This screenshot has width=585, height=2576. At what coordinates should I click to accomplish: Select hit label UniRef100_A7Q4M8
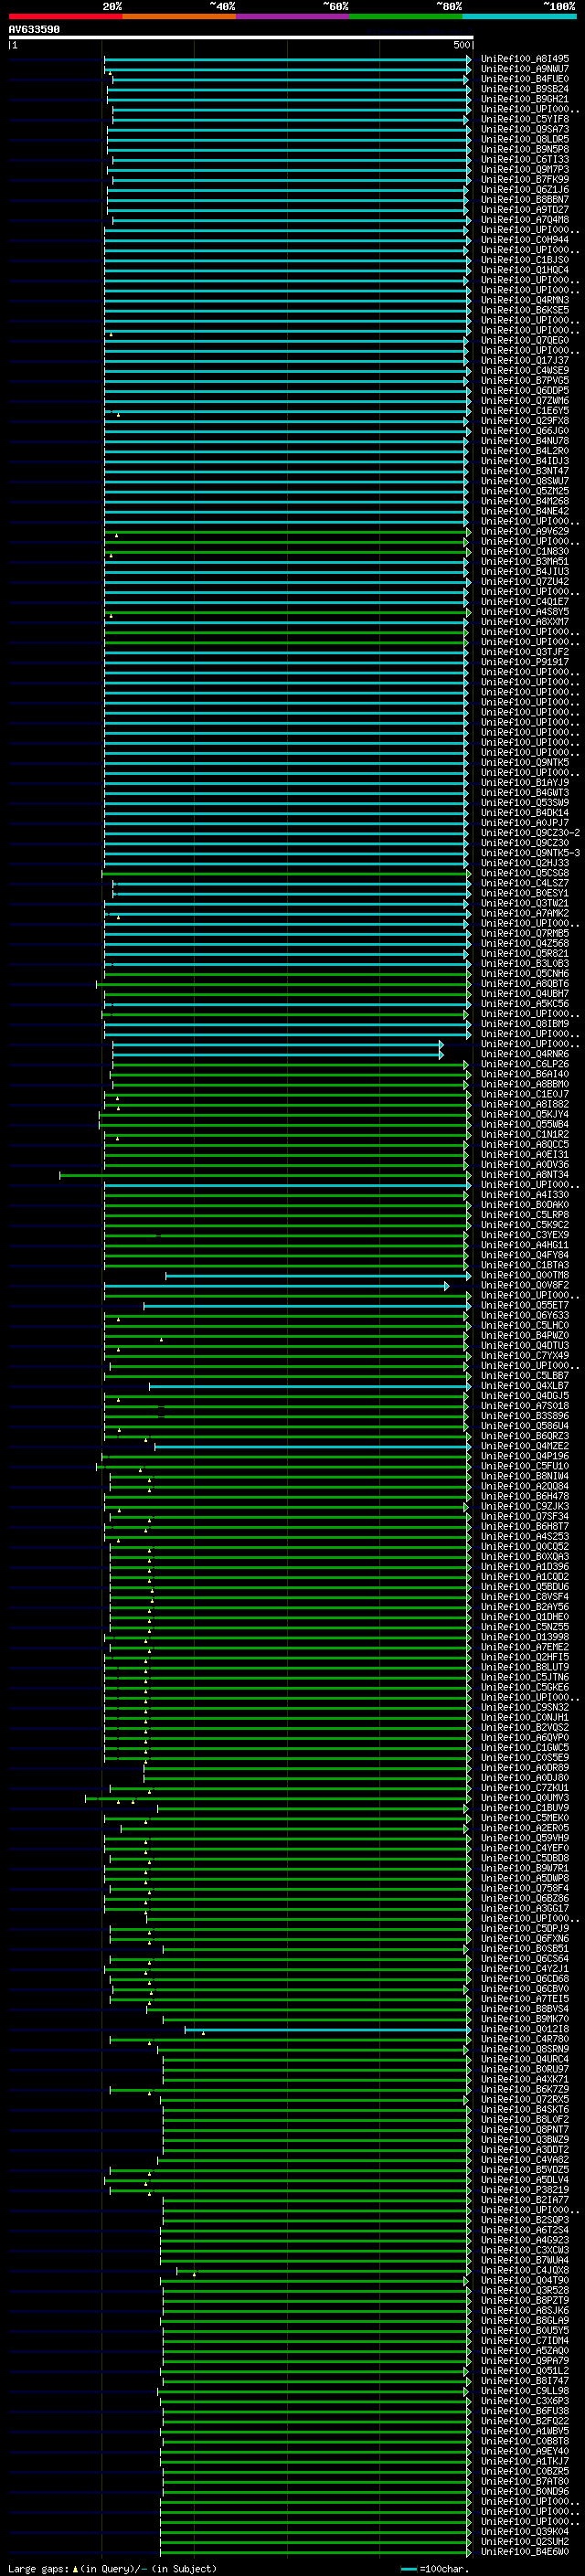click(x=525, y=220)
